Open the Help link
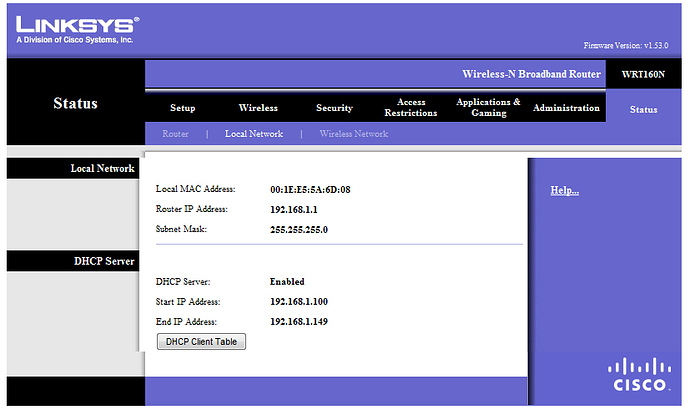 tap(565, 190)
